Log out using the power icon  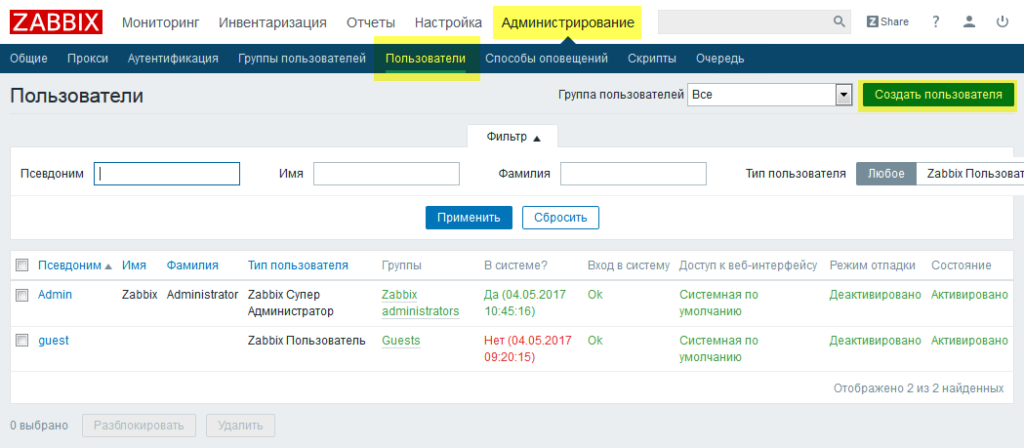(1002, 22)
